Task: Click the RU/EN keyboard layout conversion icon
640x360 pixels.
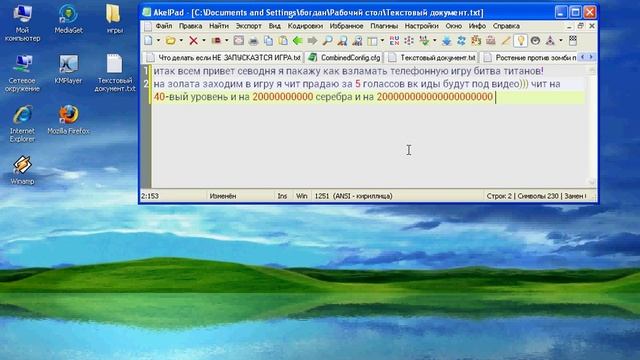Action: pyautogui.click(x=394, y=40)
